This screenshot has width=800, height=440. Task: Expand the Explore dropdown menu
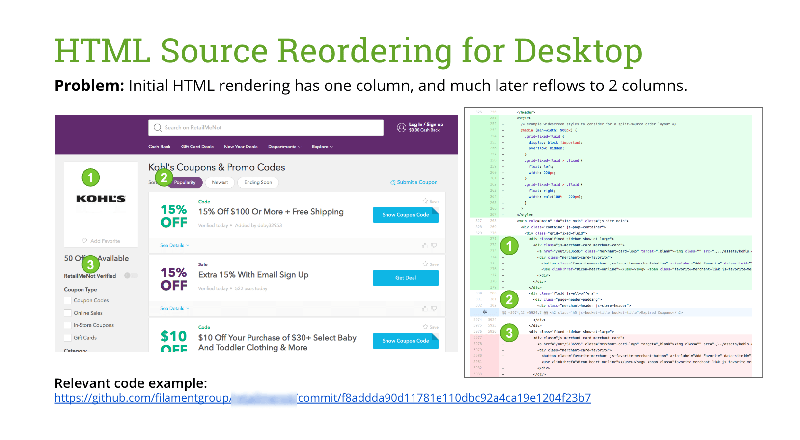pos(322,146)
